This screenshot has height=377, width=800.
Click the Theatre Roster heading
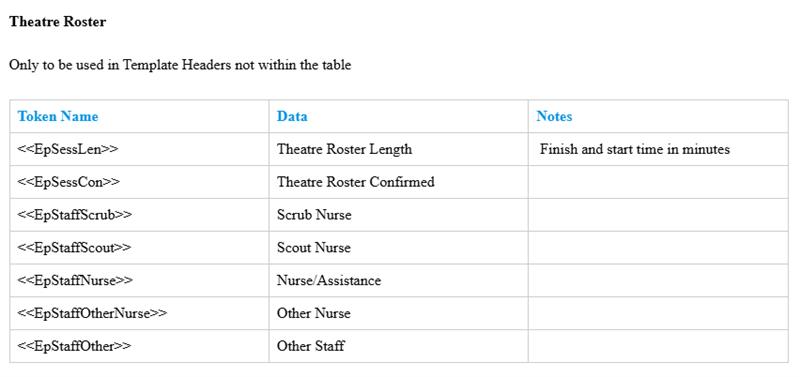tap(58, 22)
